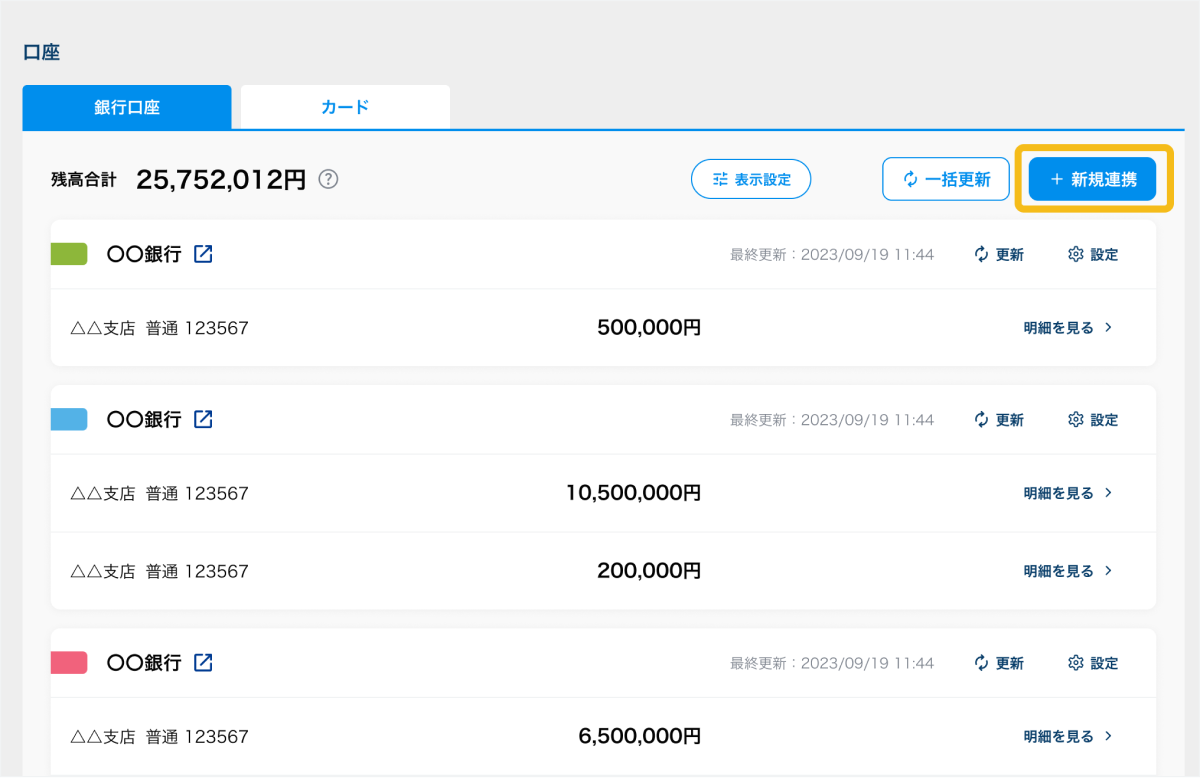Open external link icon for blue bank
Viewport: 1200px width, 778px height.
(203, 419)
